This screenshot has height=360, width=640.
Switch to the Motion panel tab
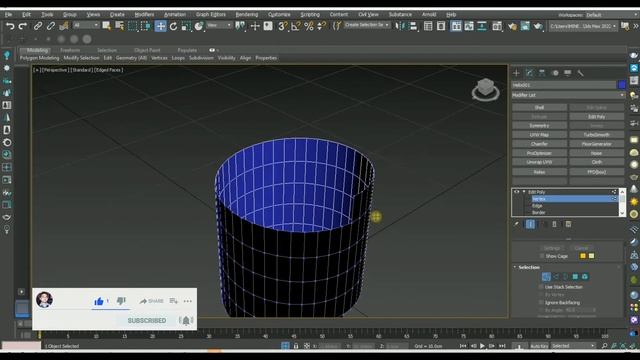coord(555,73)
